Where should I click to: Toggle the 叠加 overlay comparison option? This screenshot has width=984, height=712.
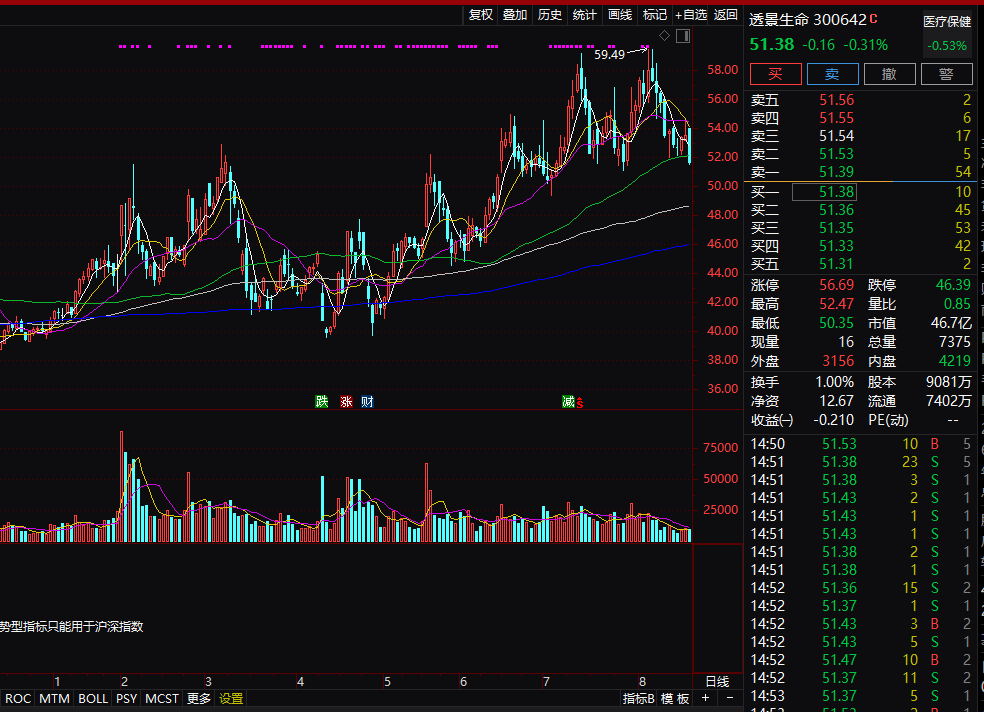[x=515, y=14]
